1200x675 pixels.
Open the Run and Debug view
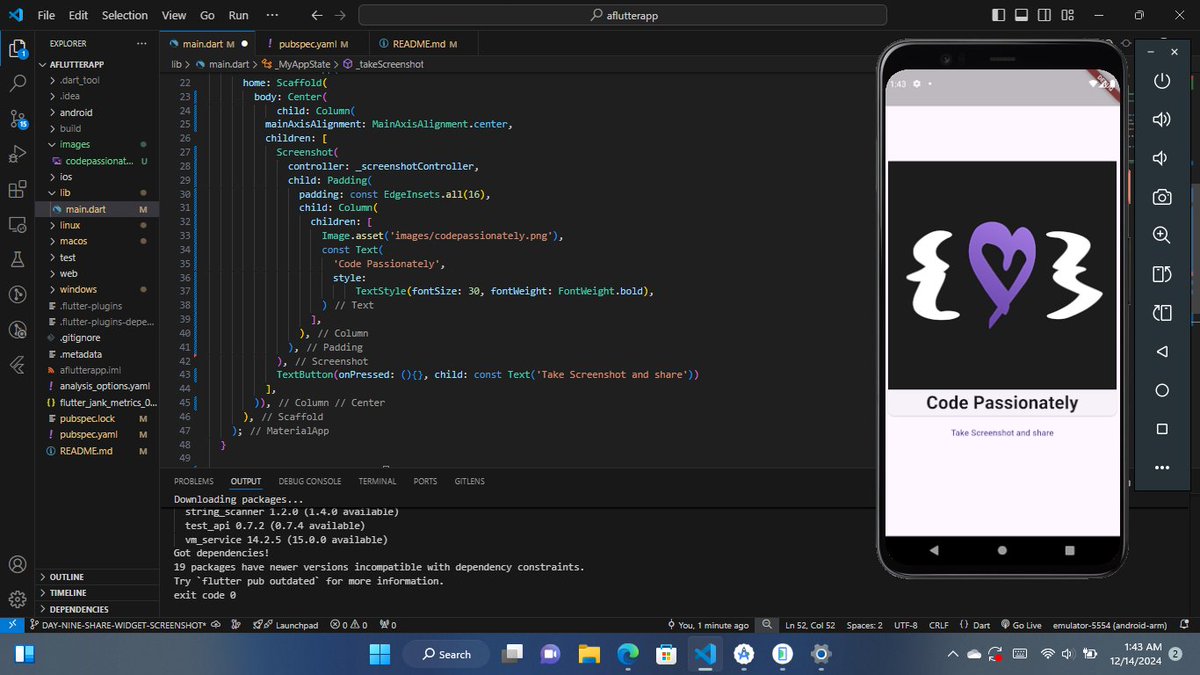17,153
